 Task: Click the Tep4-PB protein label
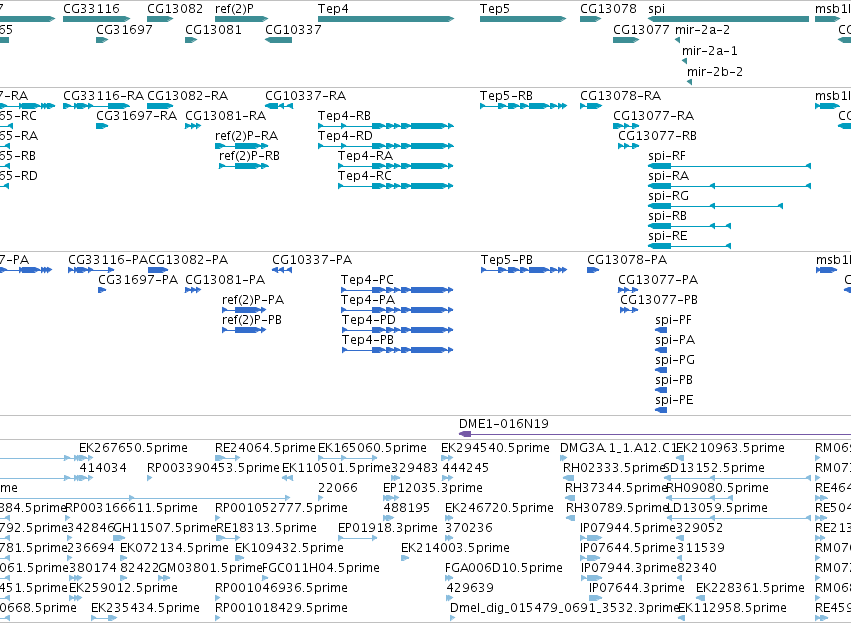[367, 340]
